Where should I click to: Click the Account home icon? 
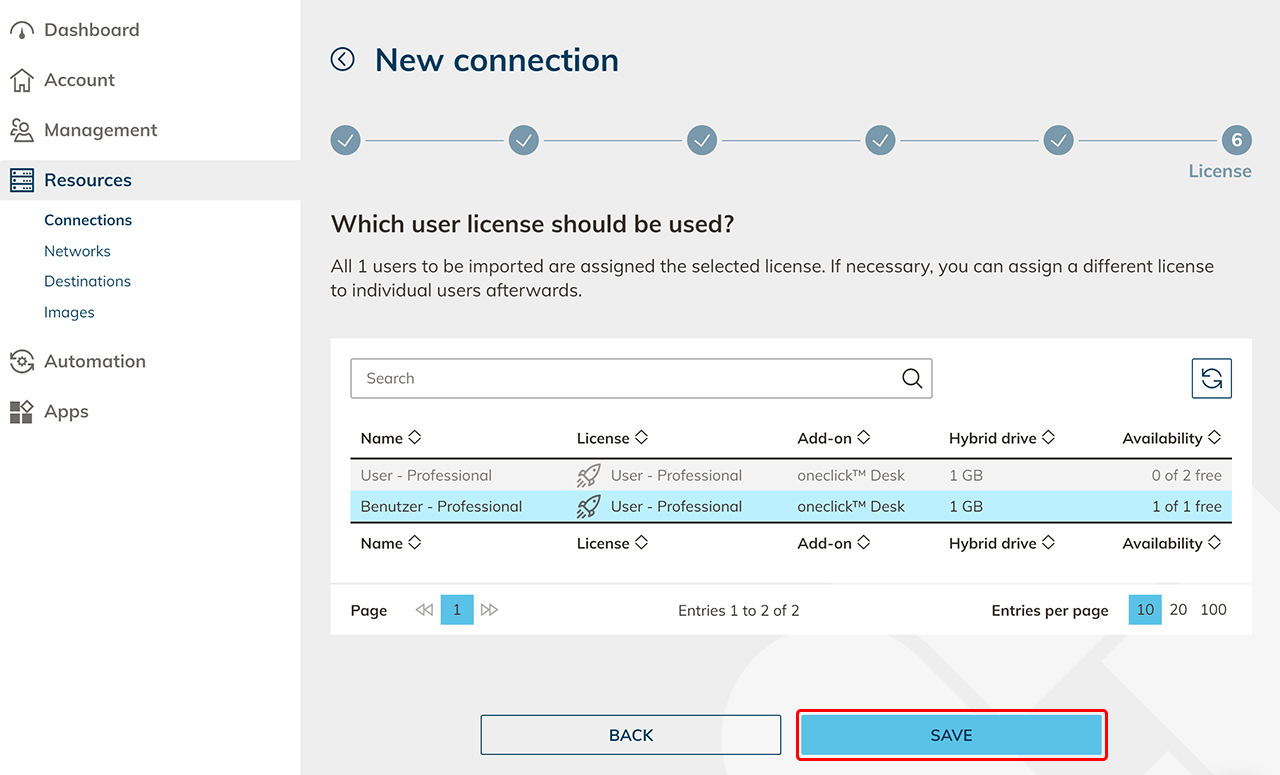(21, 80)
